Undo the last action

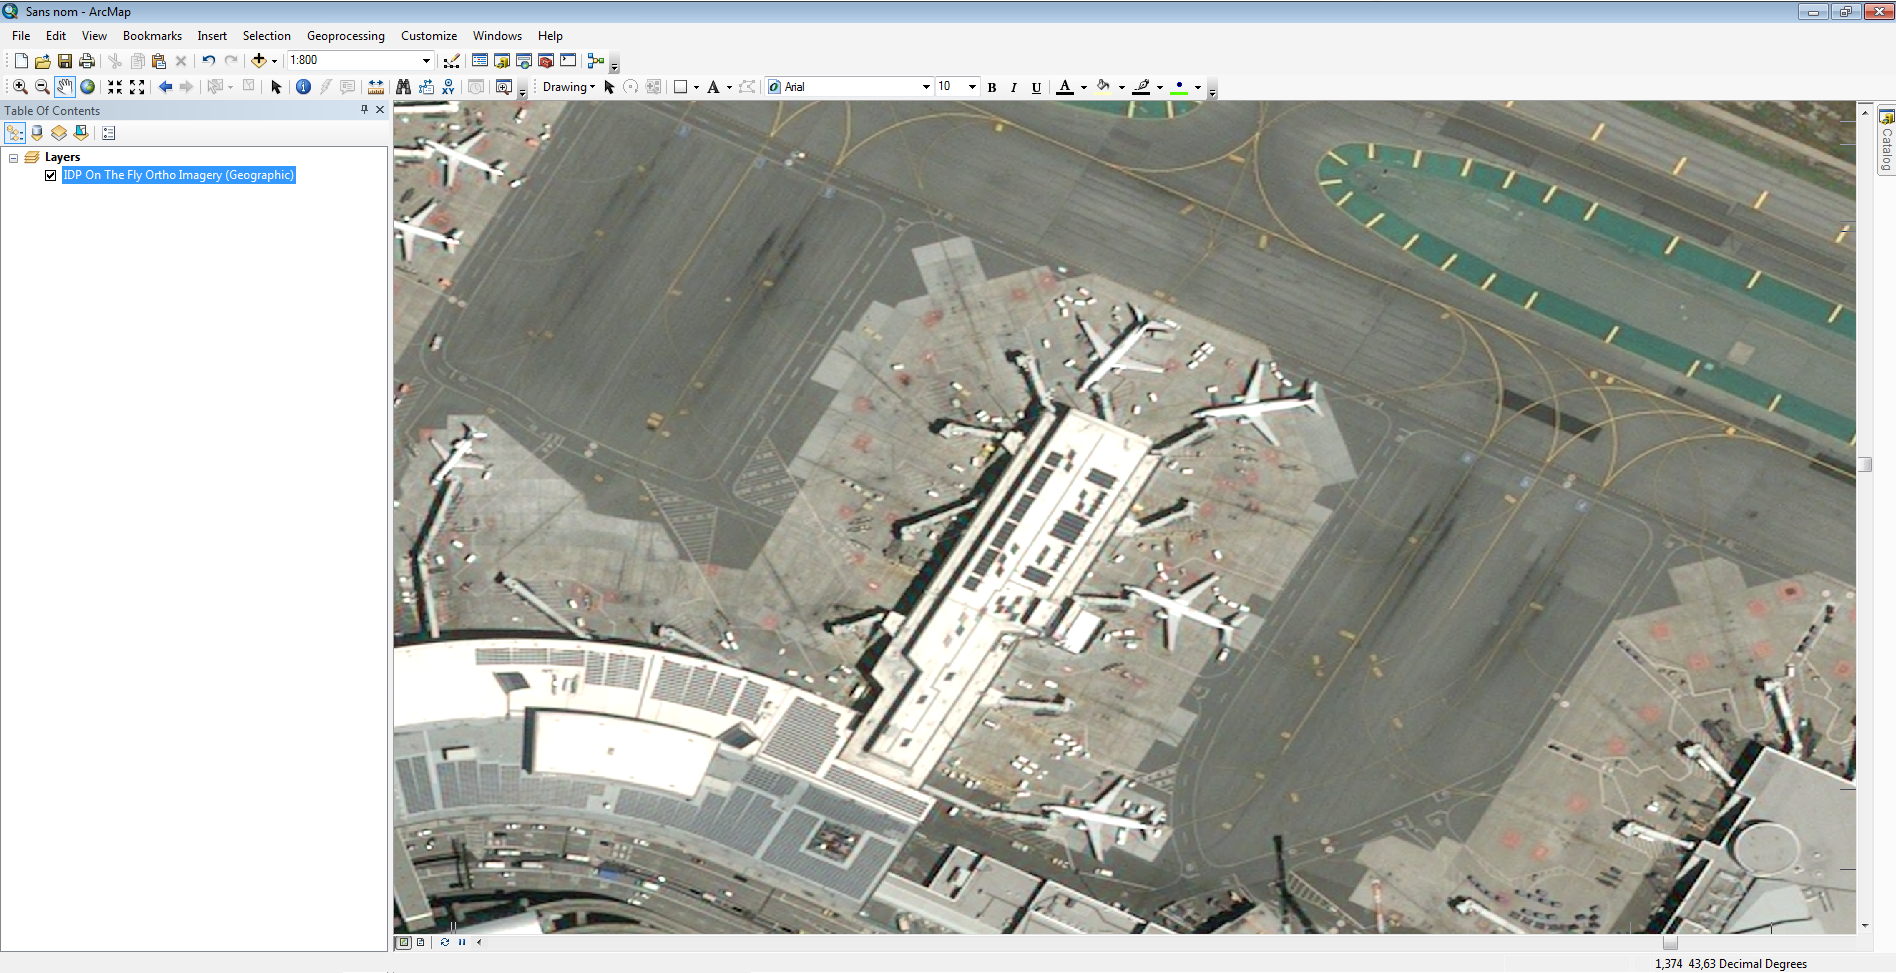pos(208,61)
